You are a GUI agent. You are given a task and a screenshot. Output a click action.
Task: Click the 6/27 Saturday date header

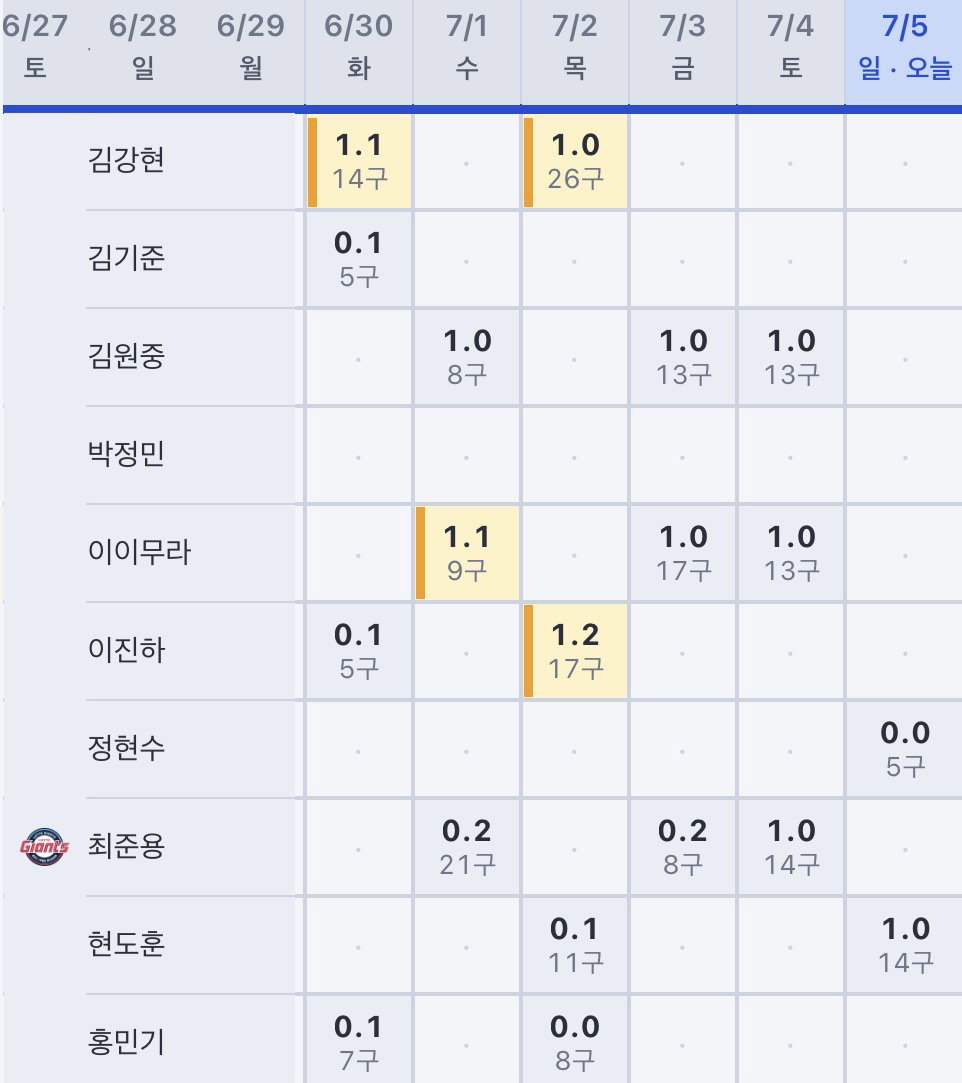coord(35,48)
